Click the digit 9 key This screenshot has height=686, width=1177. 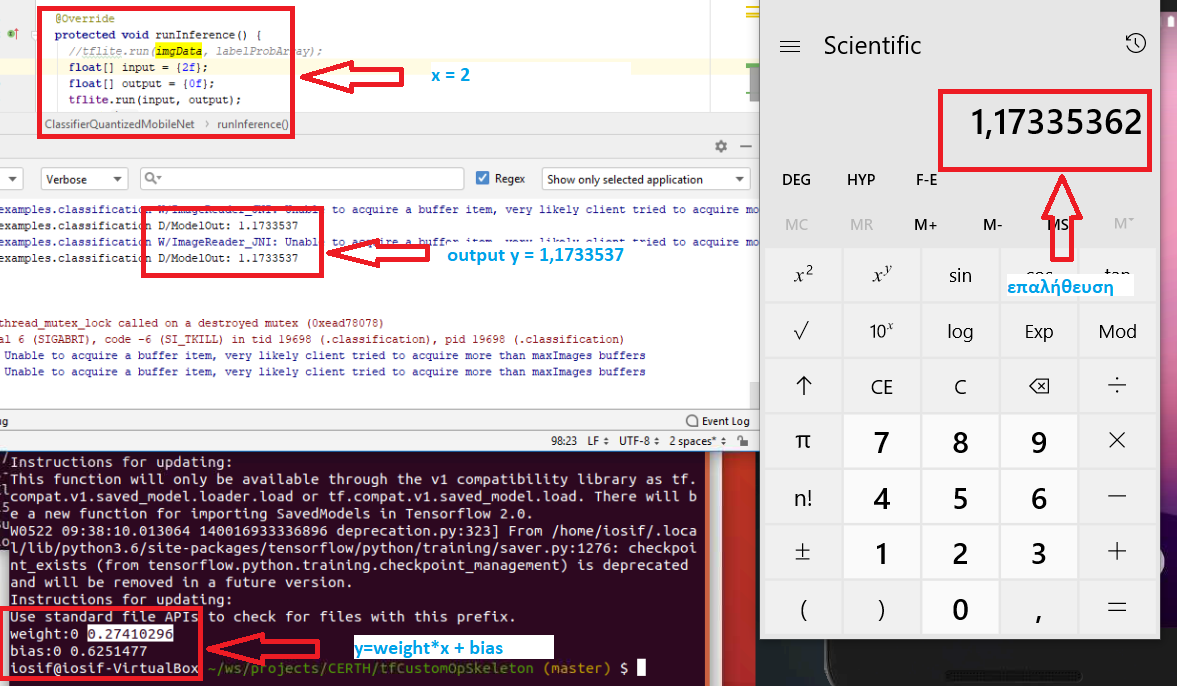pos(1039,441)
